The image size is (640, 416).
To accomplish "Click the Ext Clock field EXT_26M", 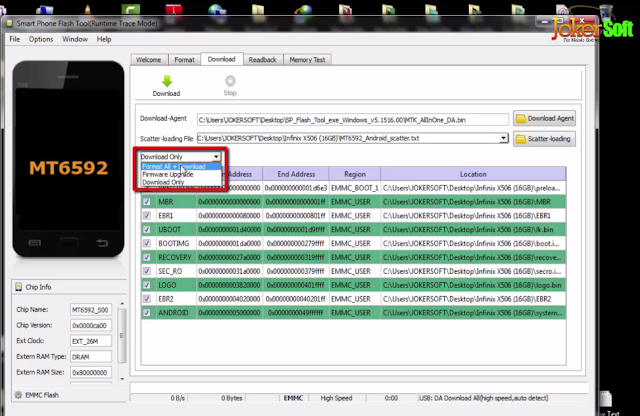I will pyautogui.click(x=91, y=341).
